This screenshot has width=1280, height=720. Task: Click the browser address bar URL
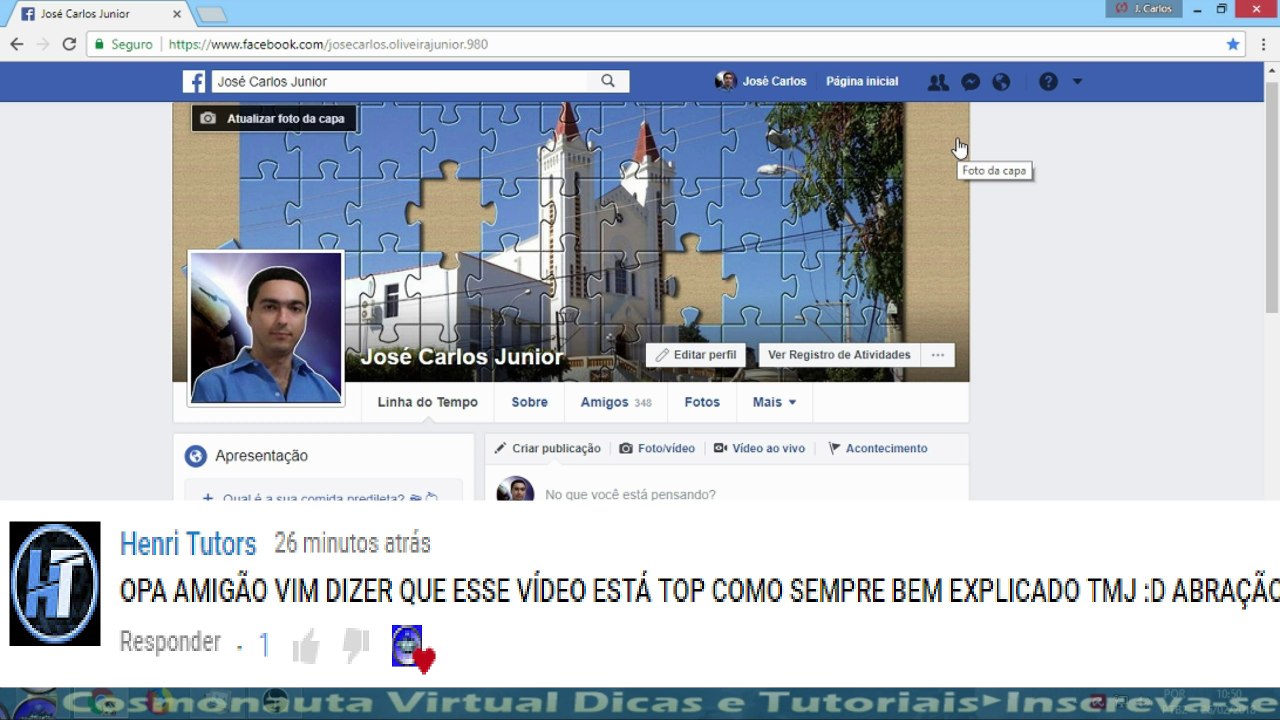click(x=328, y=44)
